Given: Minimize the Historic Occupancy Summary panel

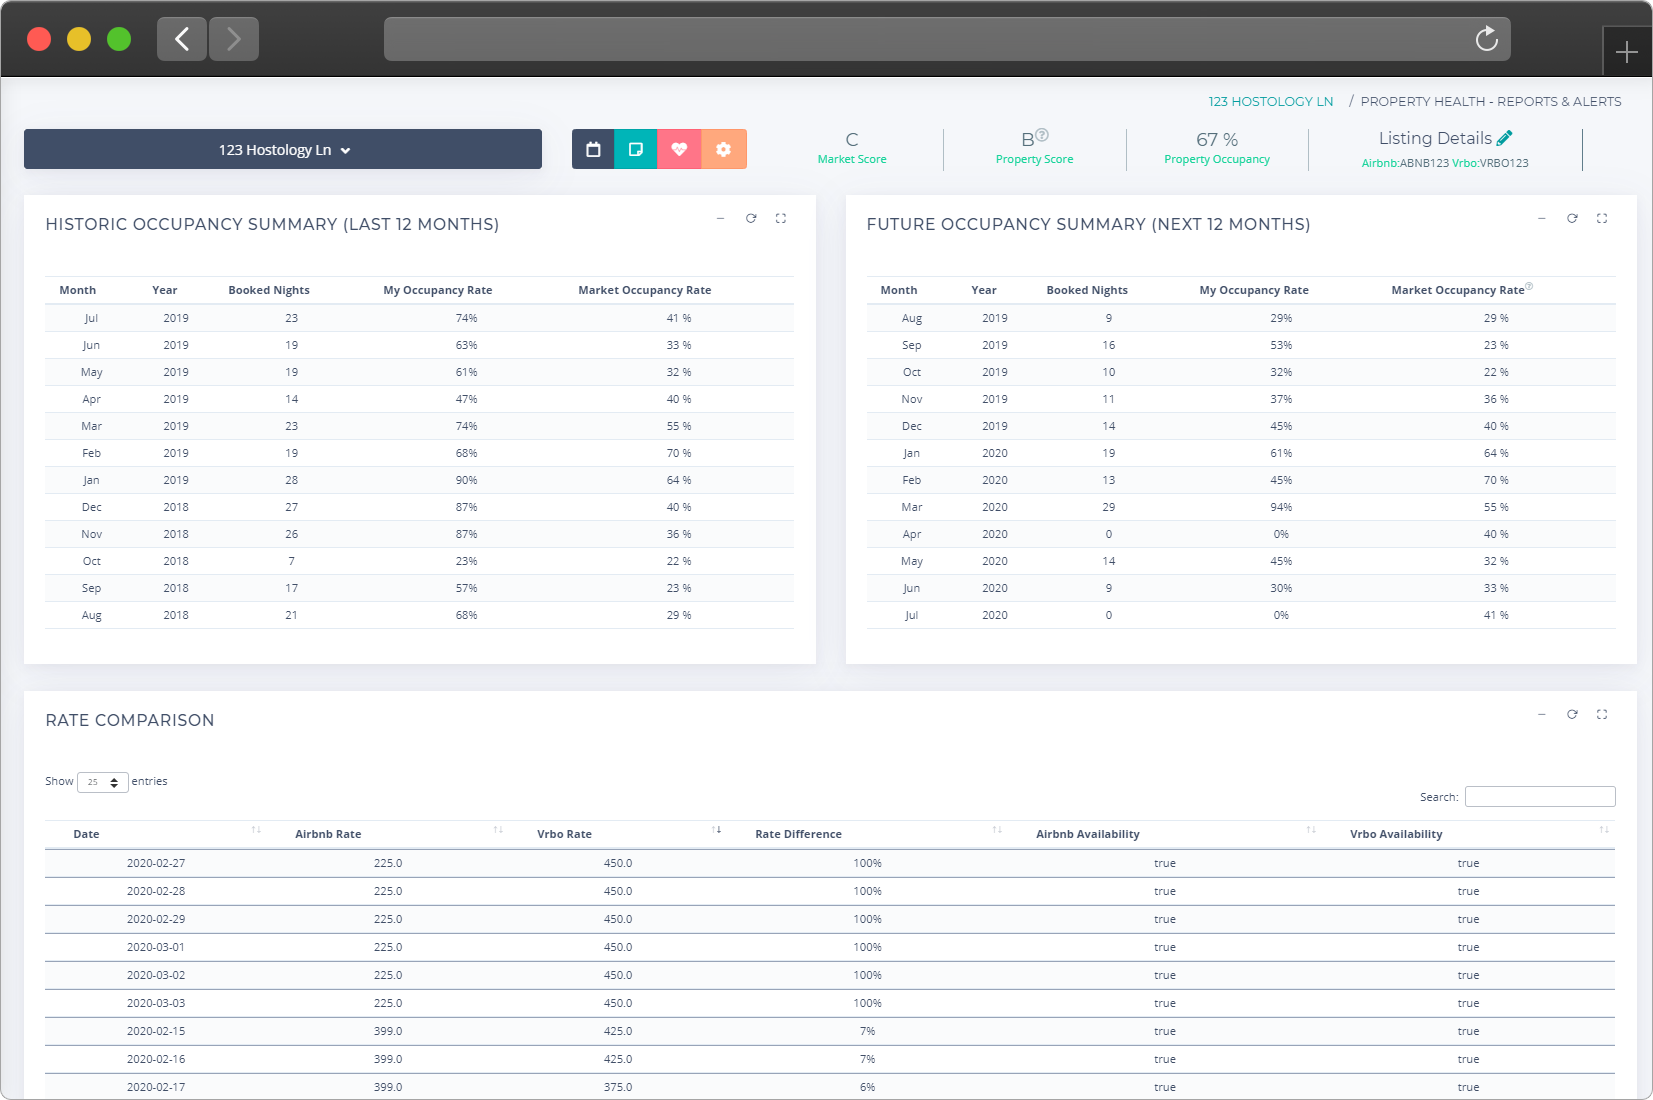Looking at the screenshot, I should point(720,218).
